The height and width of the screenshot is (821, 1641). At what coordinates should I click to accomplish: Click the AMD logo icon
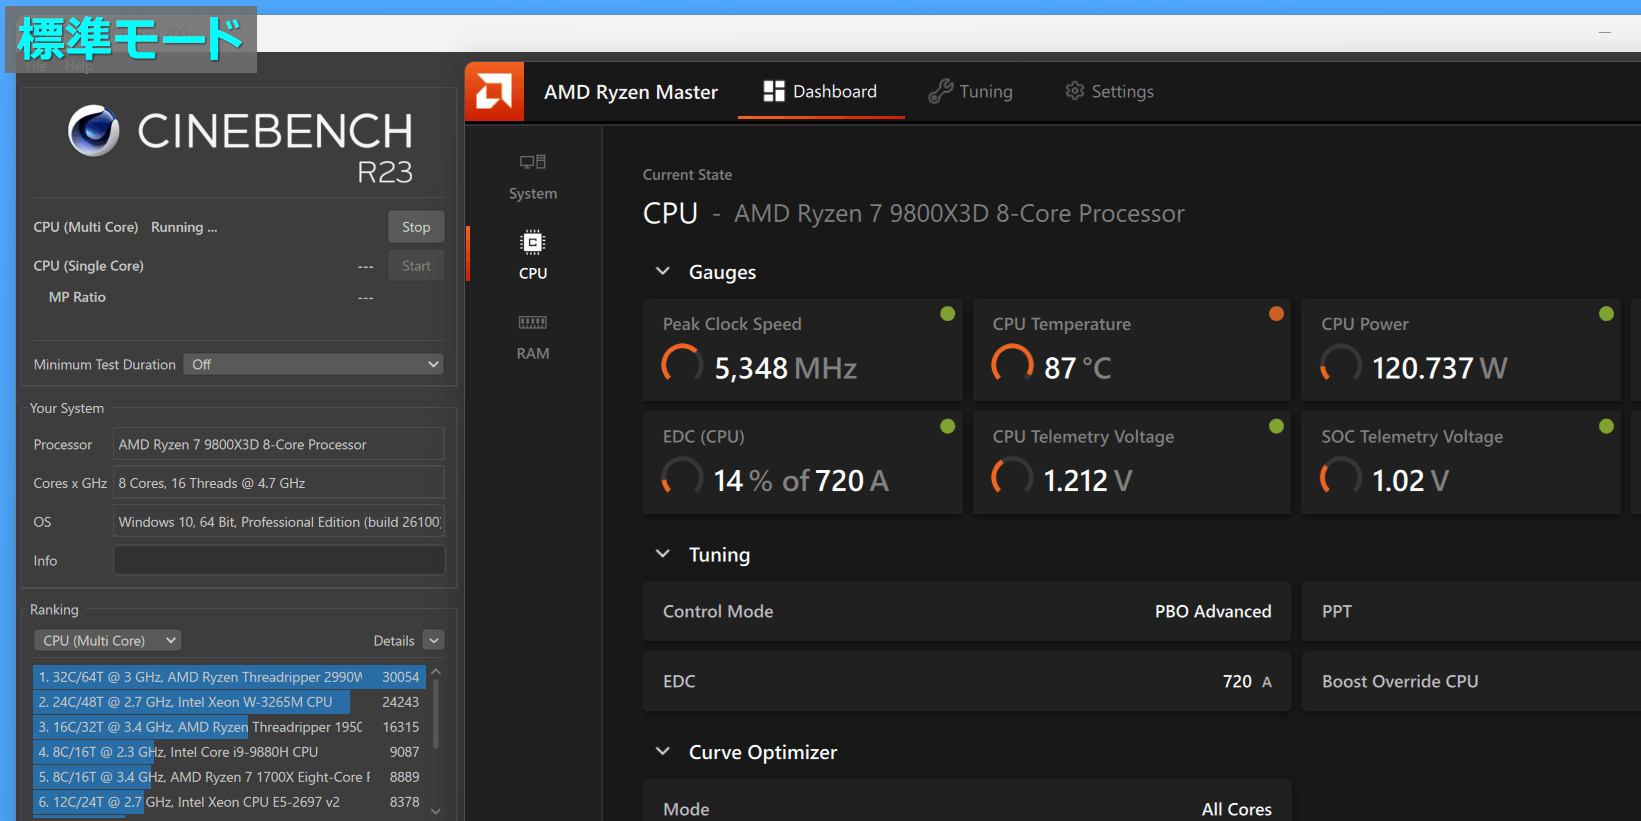click(494, 92)
